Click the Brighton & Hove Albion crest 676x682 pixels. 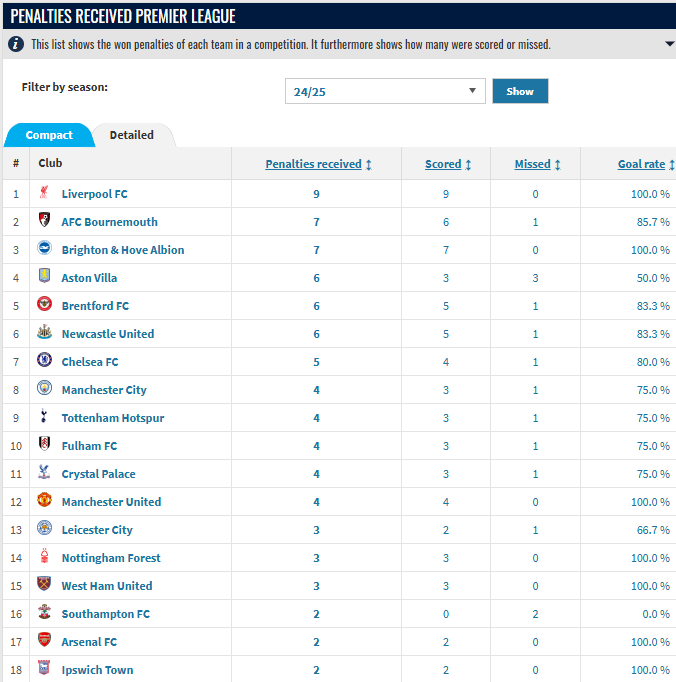tap(44, 248)
